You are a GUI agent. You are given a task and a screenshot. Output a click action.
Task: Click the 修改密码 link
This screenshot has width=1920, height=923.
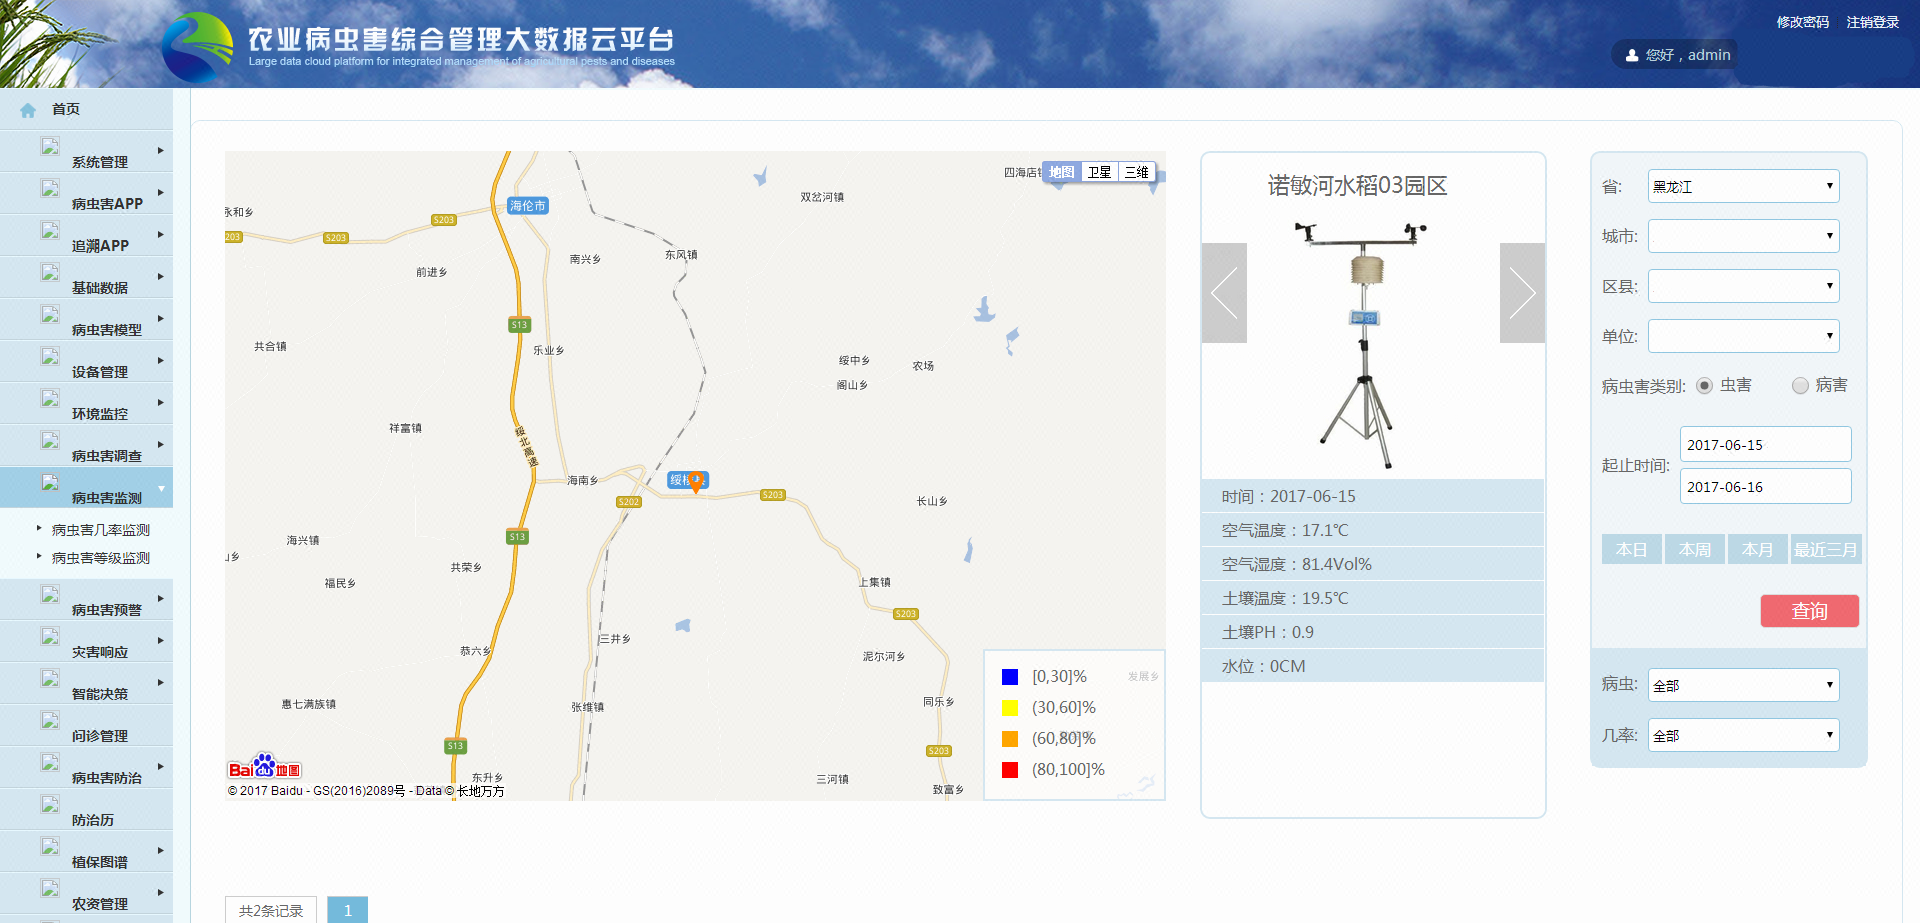pyautogui.click(x=1803, y=22)
